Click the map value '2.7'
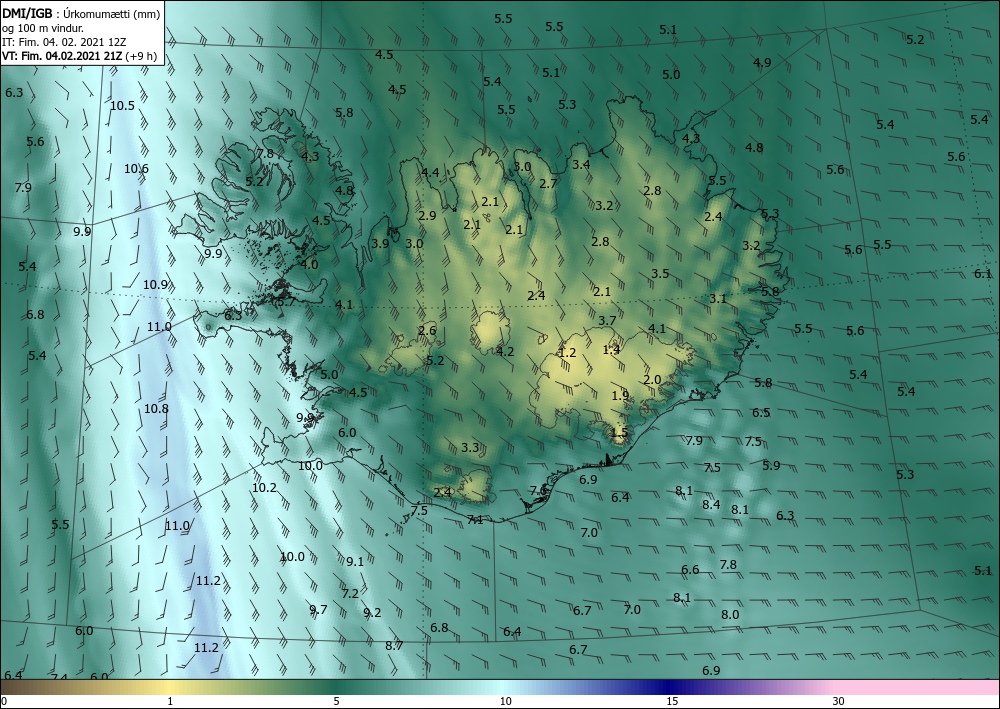 548,184
